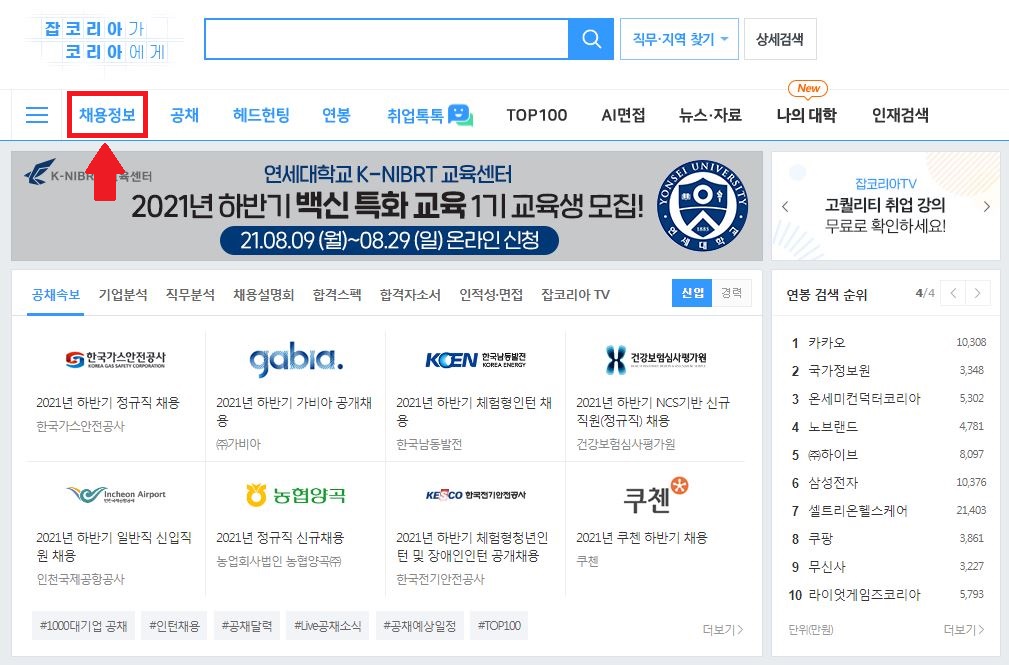Viewport: 1009px width, 665px height.
Task: Click the KESCO 한국전기안전공사 logo
Action: pyautogui.click(x=476, y=494)
